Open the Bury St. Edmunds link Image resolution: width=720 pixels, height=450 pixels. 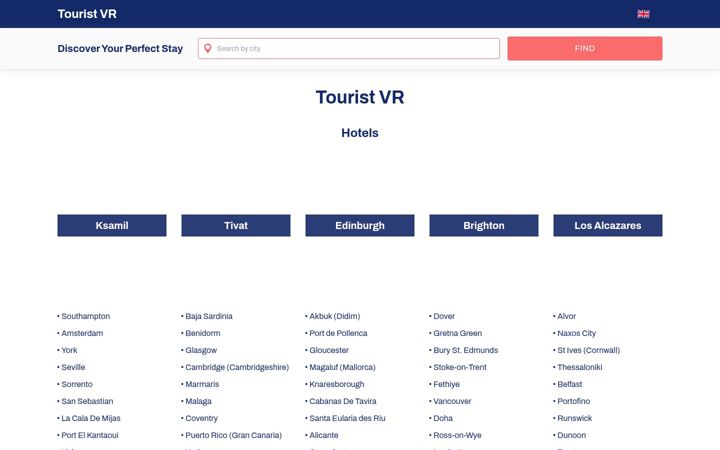pos(466,350)
